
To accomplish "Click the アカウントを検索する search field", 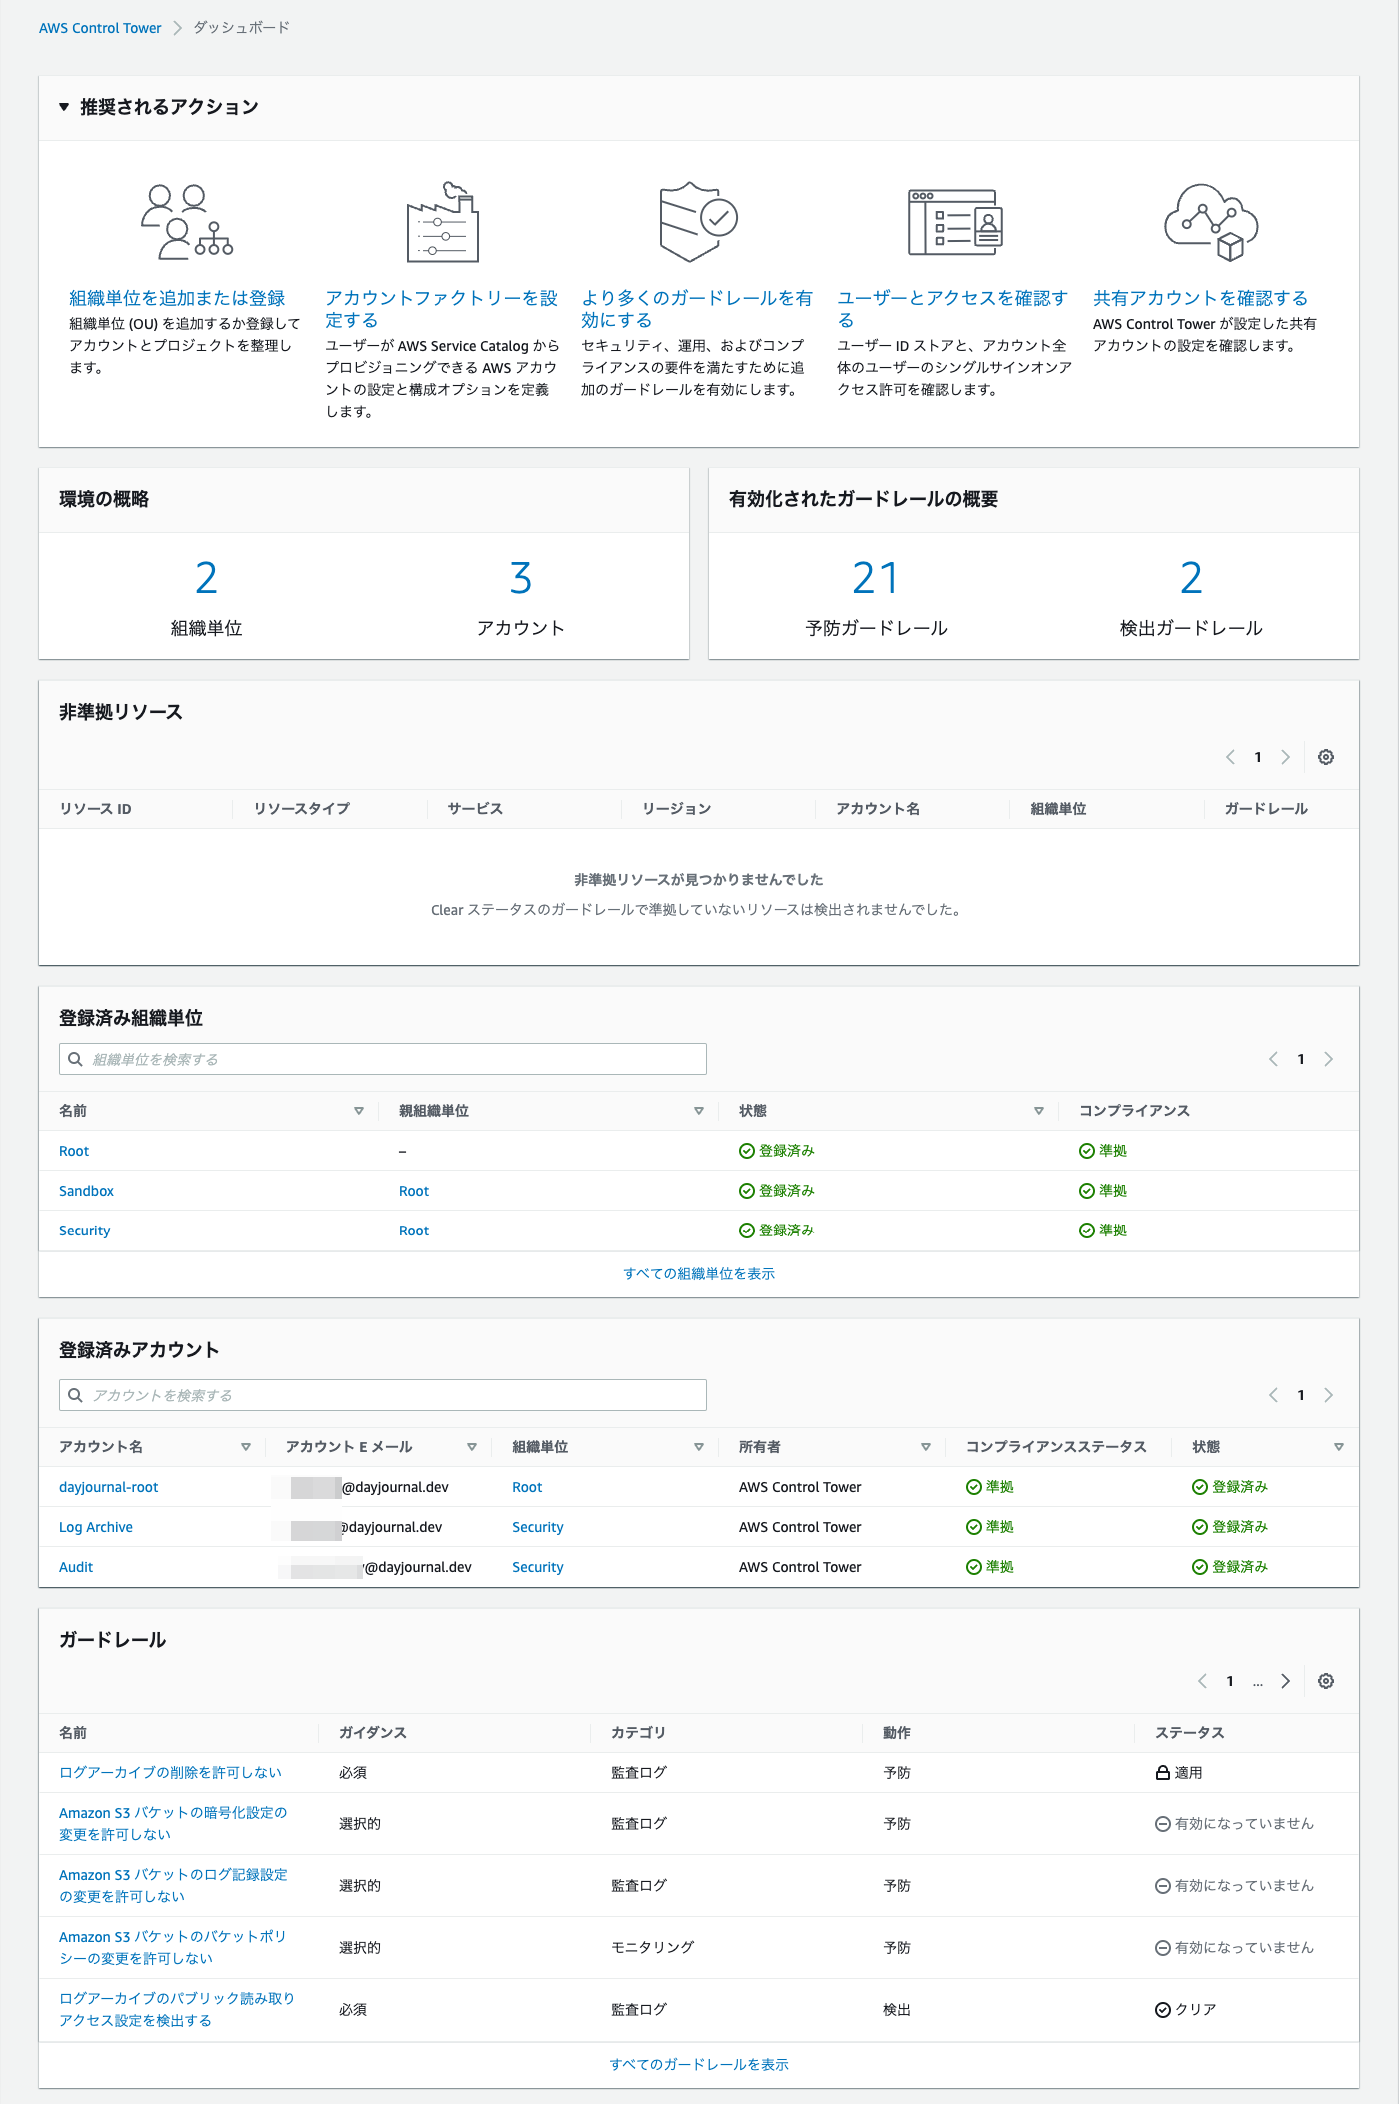I will (383, 1395).
